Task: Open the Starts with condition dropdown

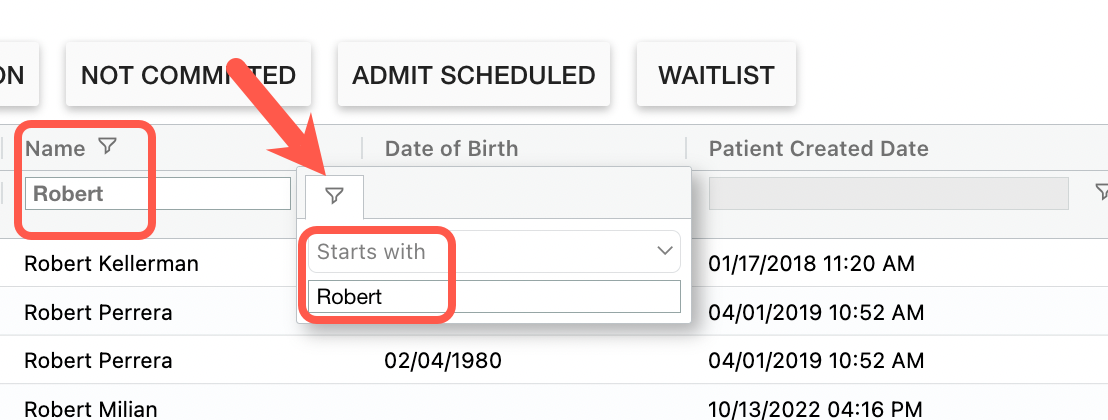Action: (x=494, y=252)
